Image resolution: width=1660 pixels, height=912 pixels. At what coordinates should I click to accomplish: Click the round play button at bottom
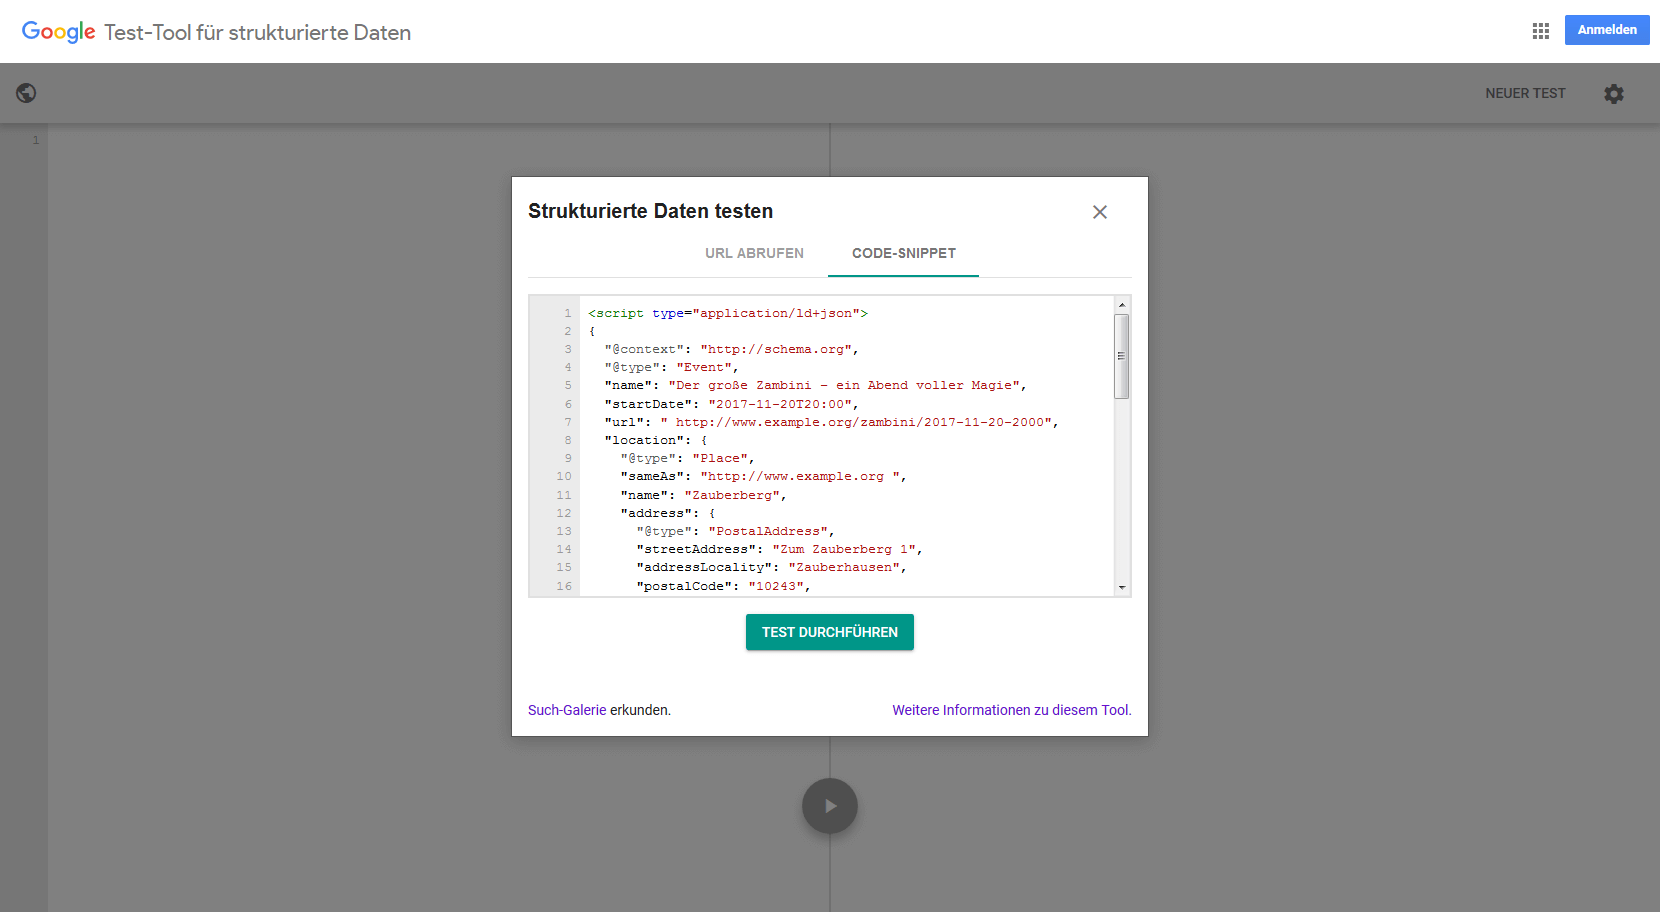coord(830,806)
